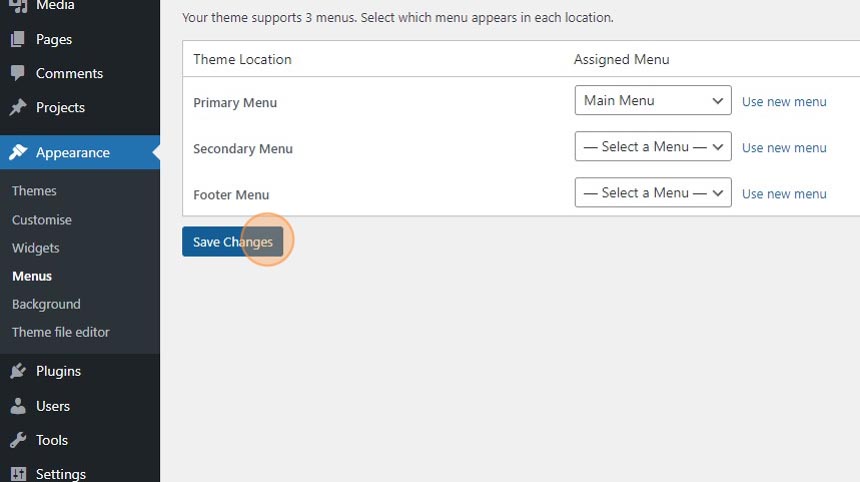Open the Secondary Menu select dropdown
Screen dimensions: 860x482
(x=653, y=147)
